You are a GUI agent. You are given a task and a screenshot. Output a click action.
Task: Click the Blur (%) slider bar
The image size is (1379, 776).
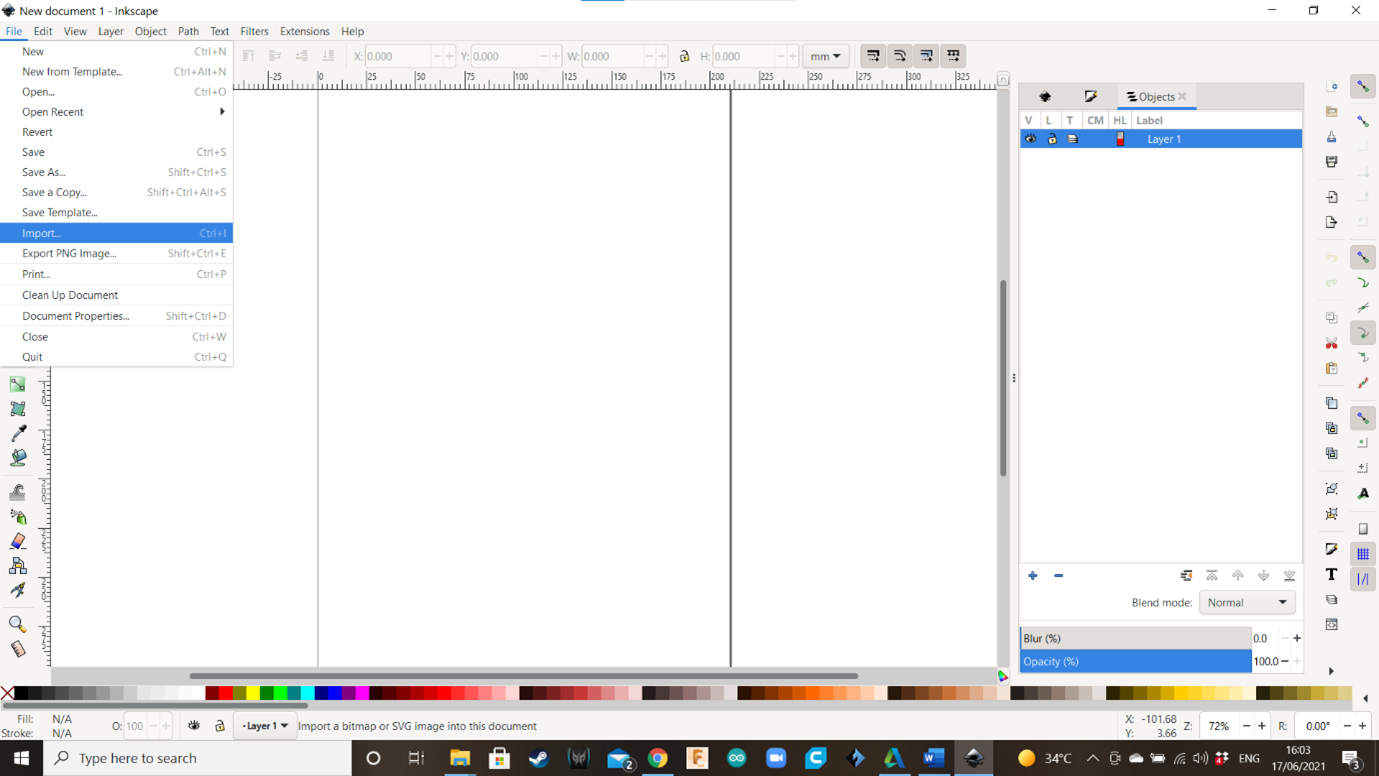1135,638
